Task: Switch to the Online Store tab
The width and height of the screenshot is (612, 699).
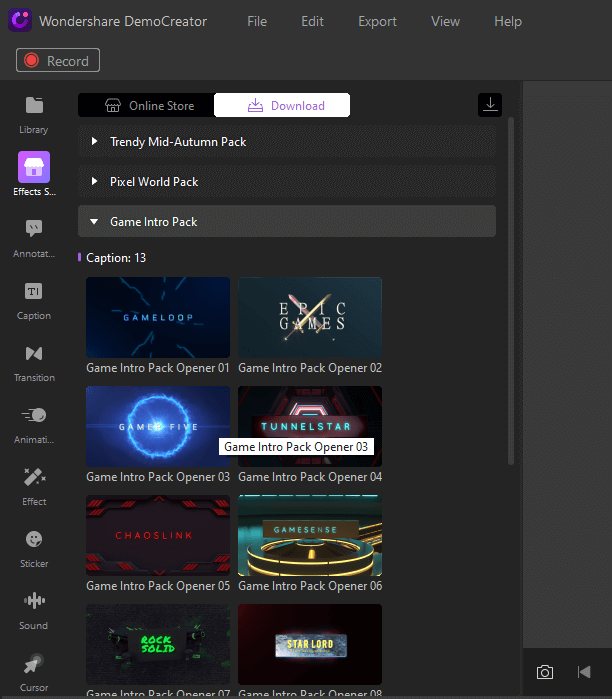Action: (x=146, y=105)
